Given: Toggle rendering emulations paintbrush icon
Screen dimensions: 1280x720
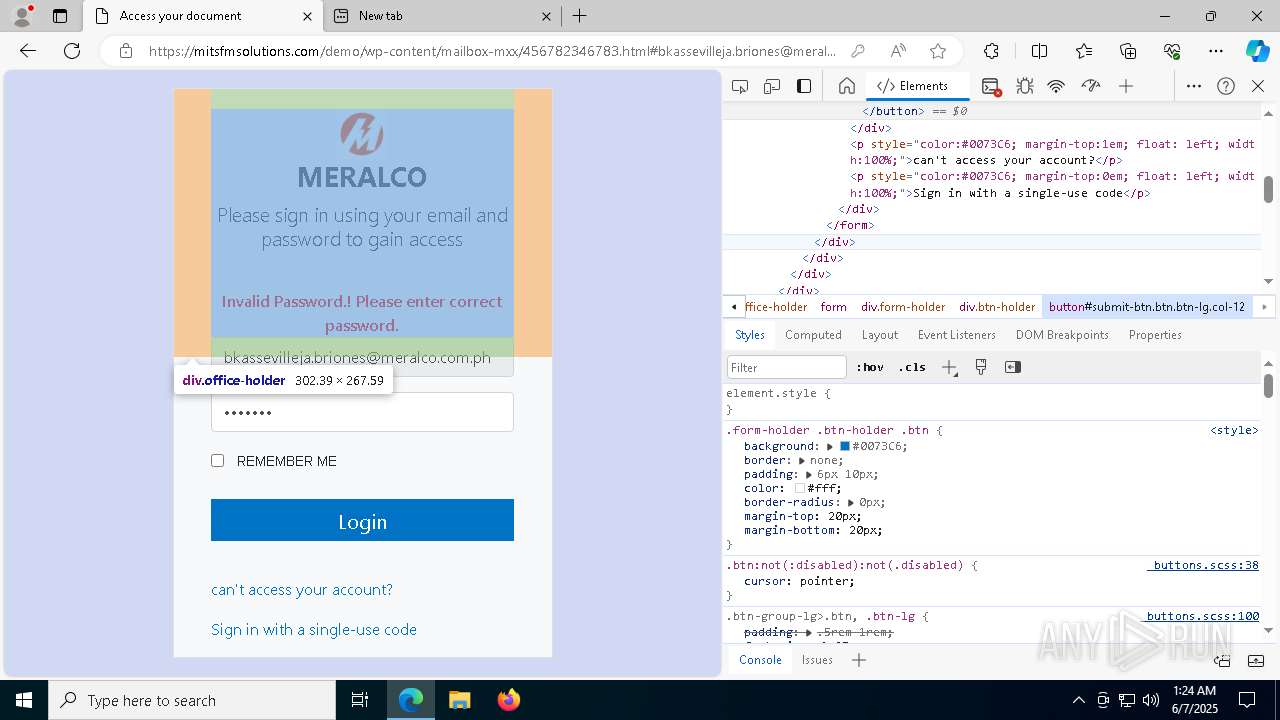Looking at the screenshot, I should click(981, 367).
